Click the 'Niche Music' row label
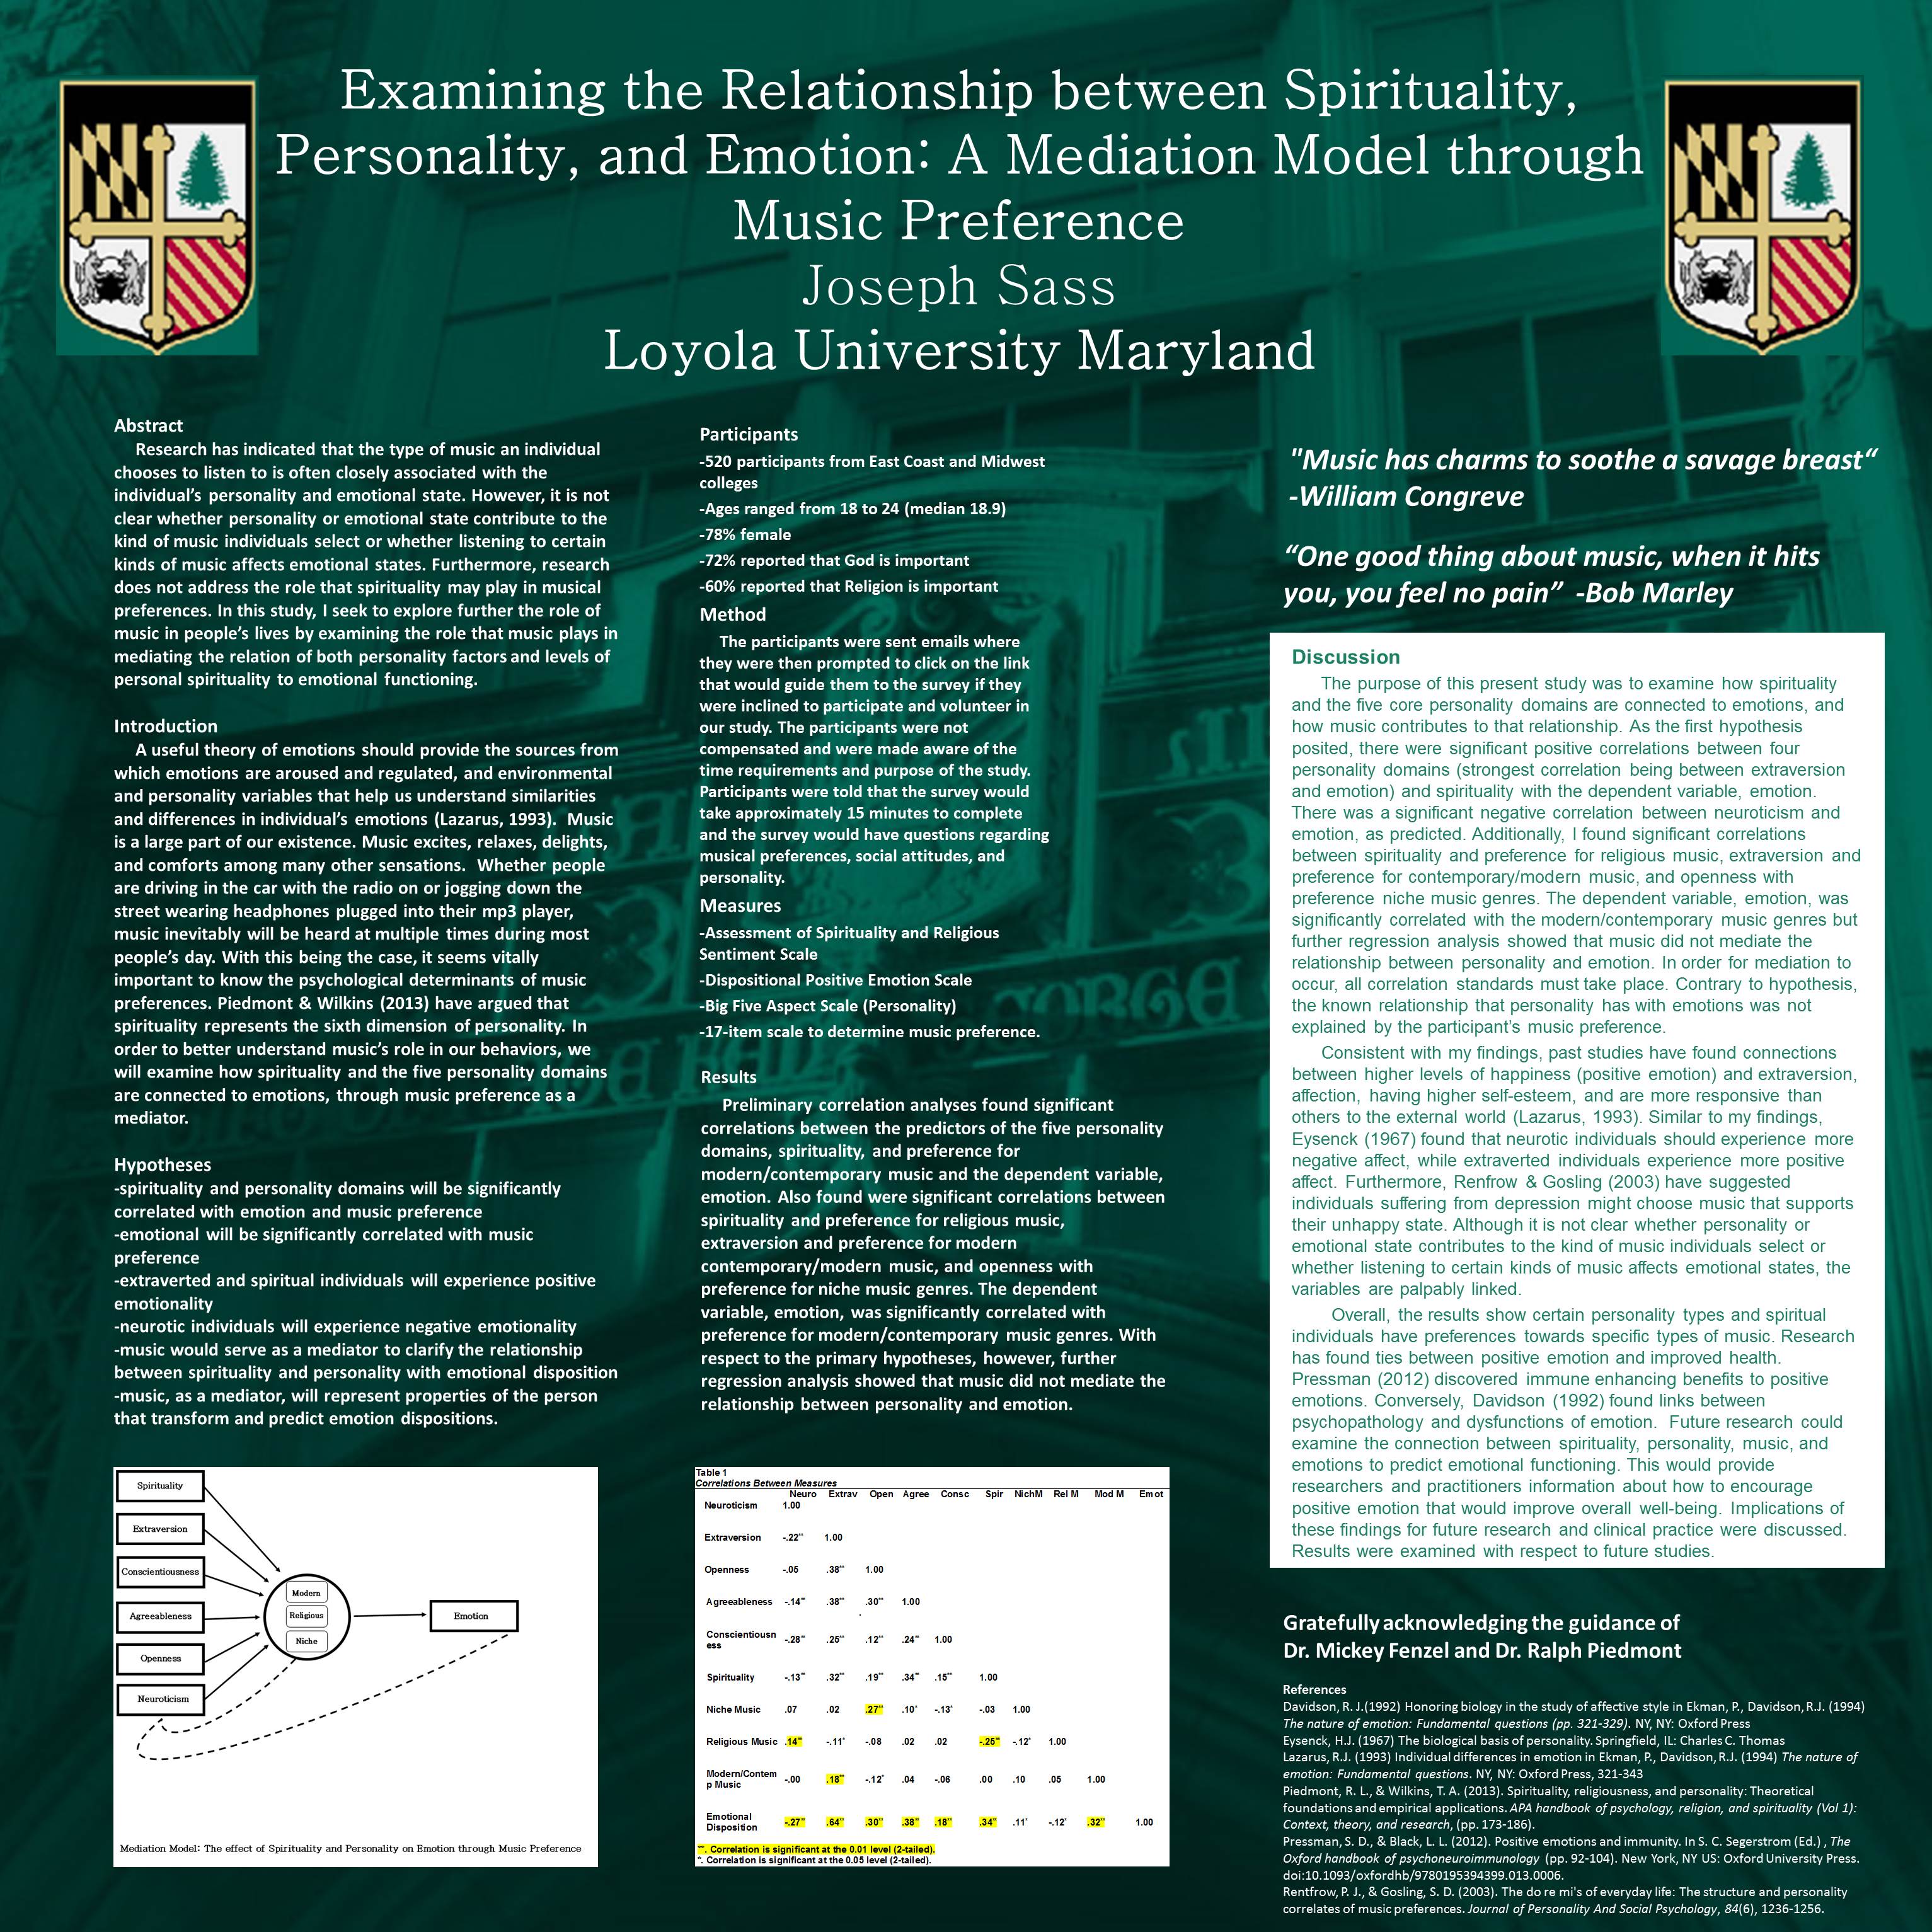The height and width of the screenshot is (1932, 1932). click(x=733, y=1709)
